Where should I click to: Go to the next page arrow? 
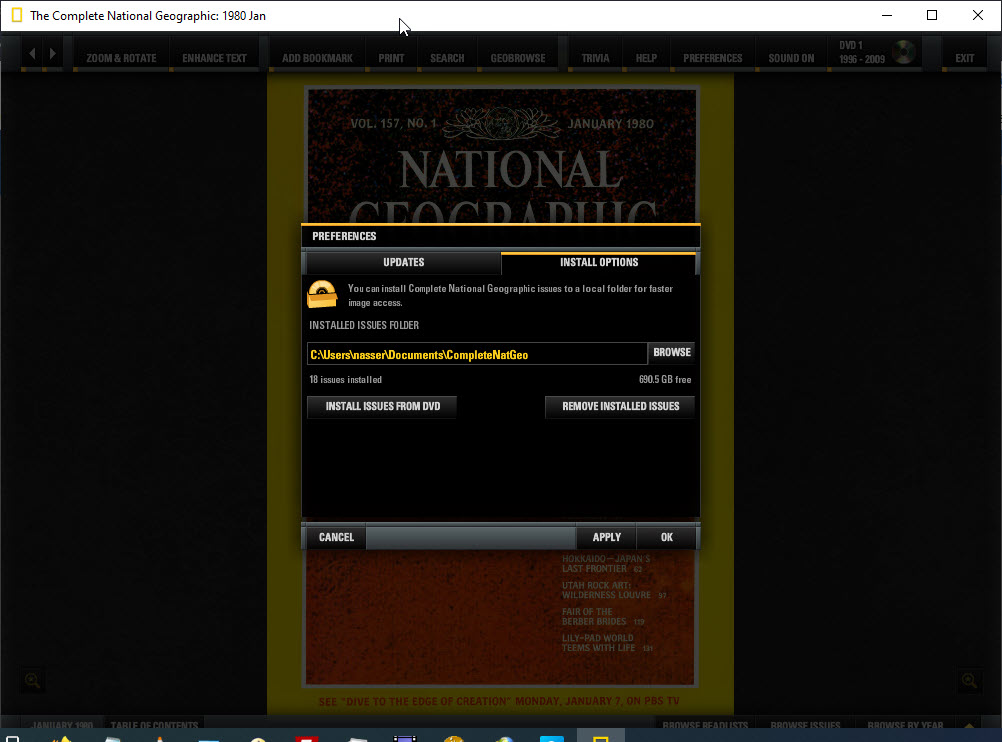click(x=53, y=54)
